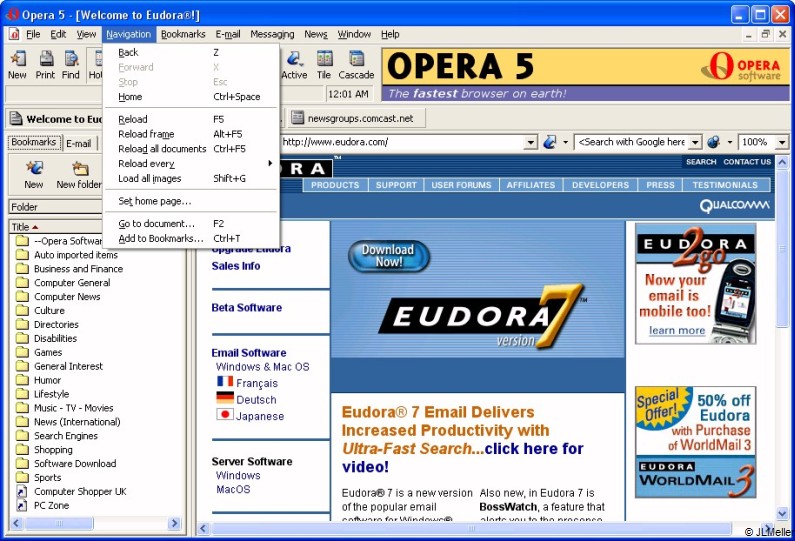Open small arrow next to Go icon
The height and width of the screenshot is (541, 795).
tap(565, 142)
